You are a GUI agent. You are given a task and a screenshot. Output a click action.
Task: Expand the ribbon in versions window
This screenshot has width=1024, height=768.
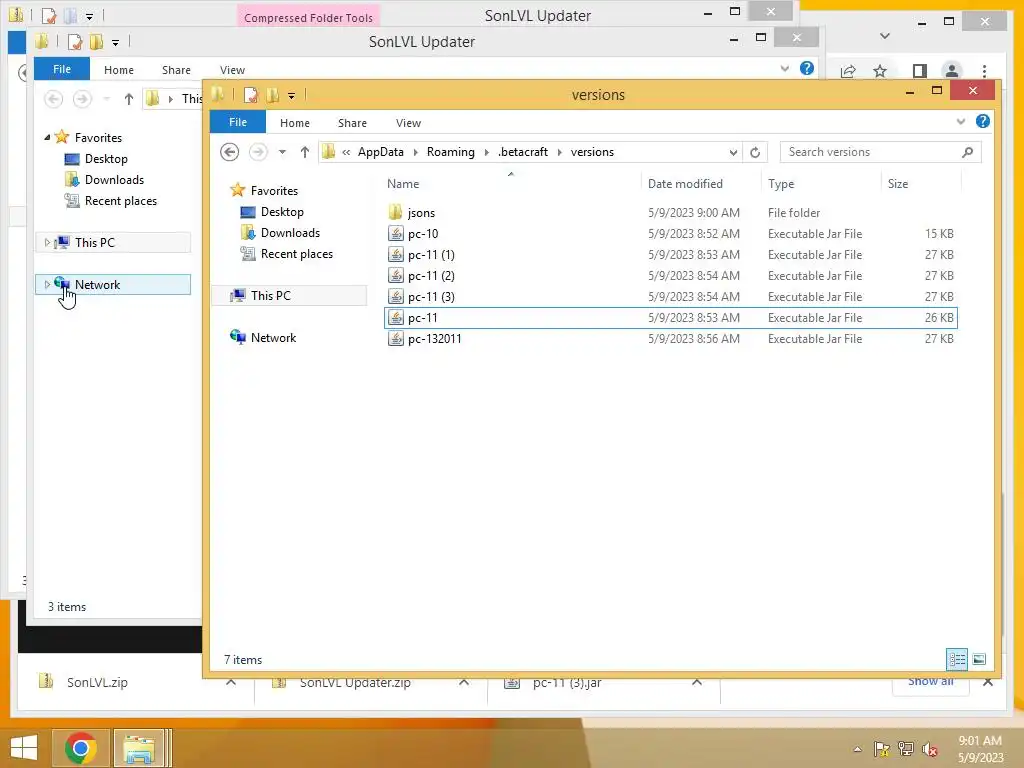tap(960, 121)
